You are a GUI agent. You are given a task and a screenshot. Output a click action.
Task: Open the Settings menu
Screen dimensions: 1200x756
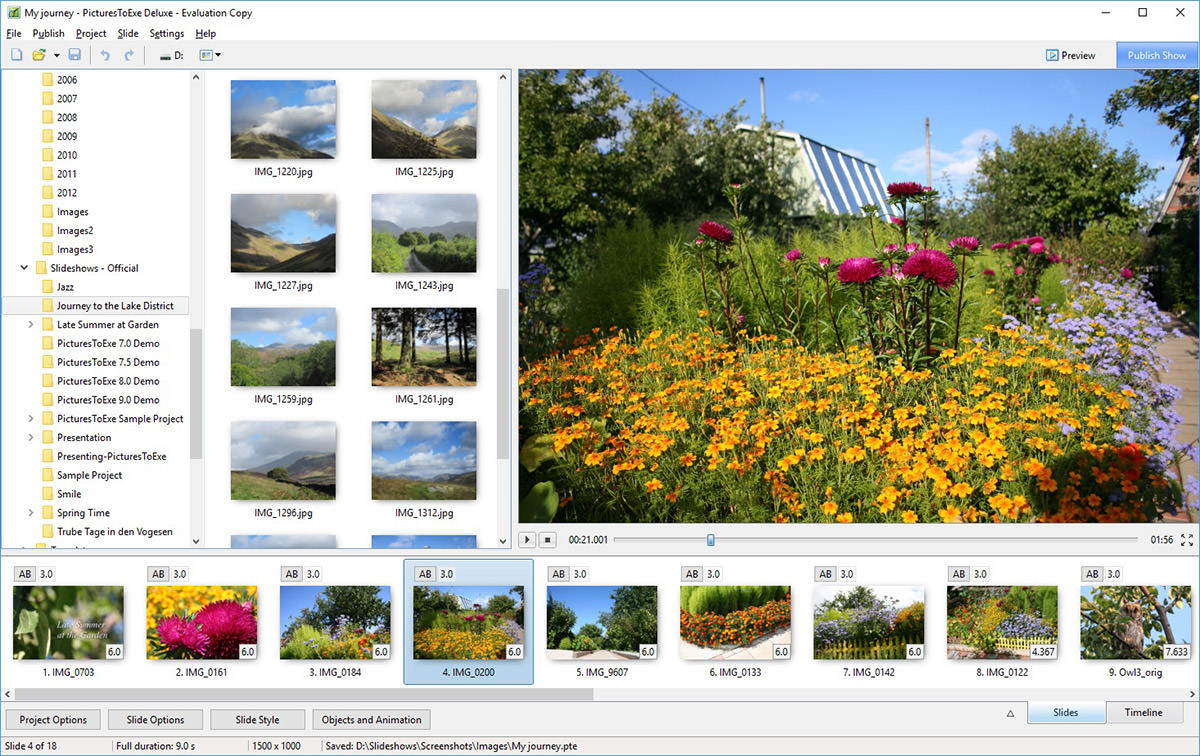[167, 33]
